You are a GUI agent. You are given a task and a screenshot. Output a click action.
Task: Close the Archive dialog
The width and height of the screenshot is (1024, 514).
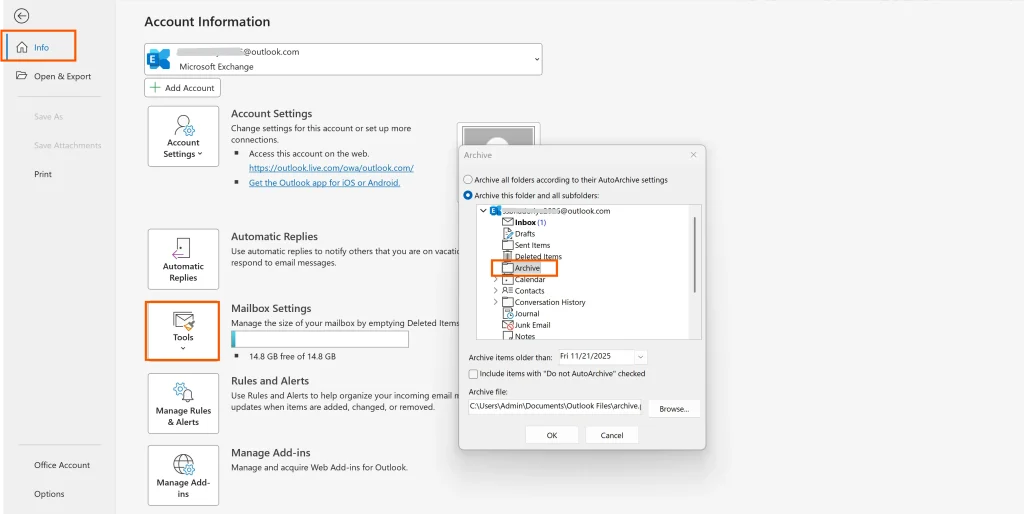694,155
